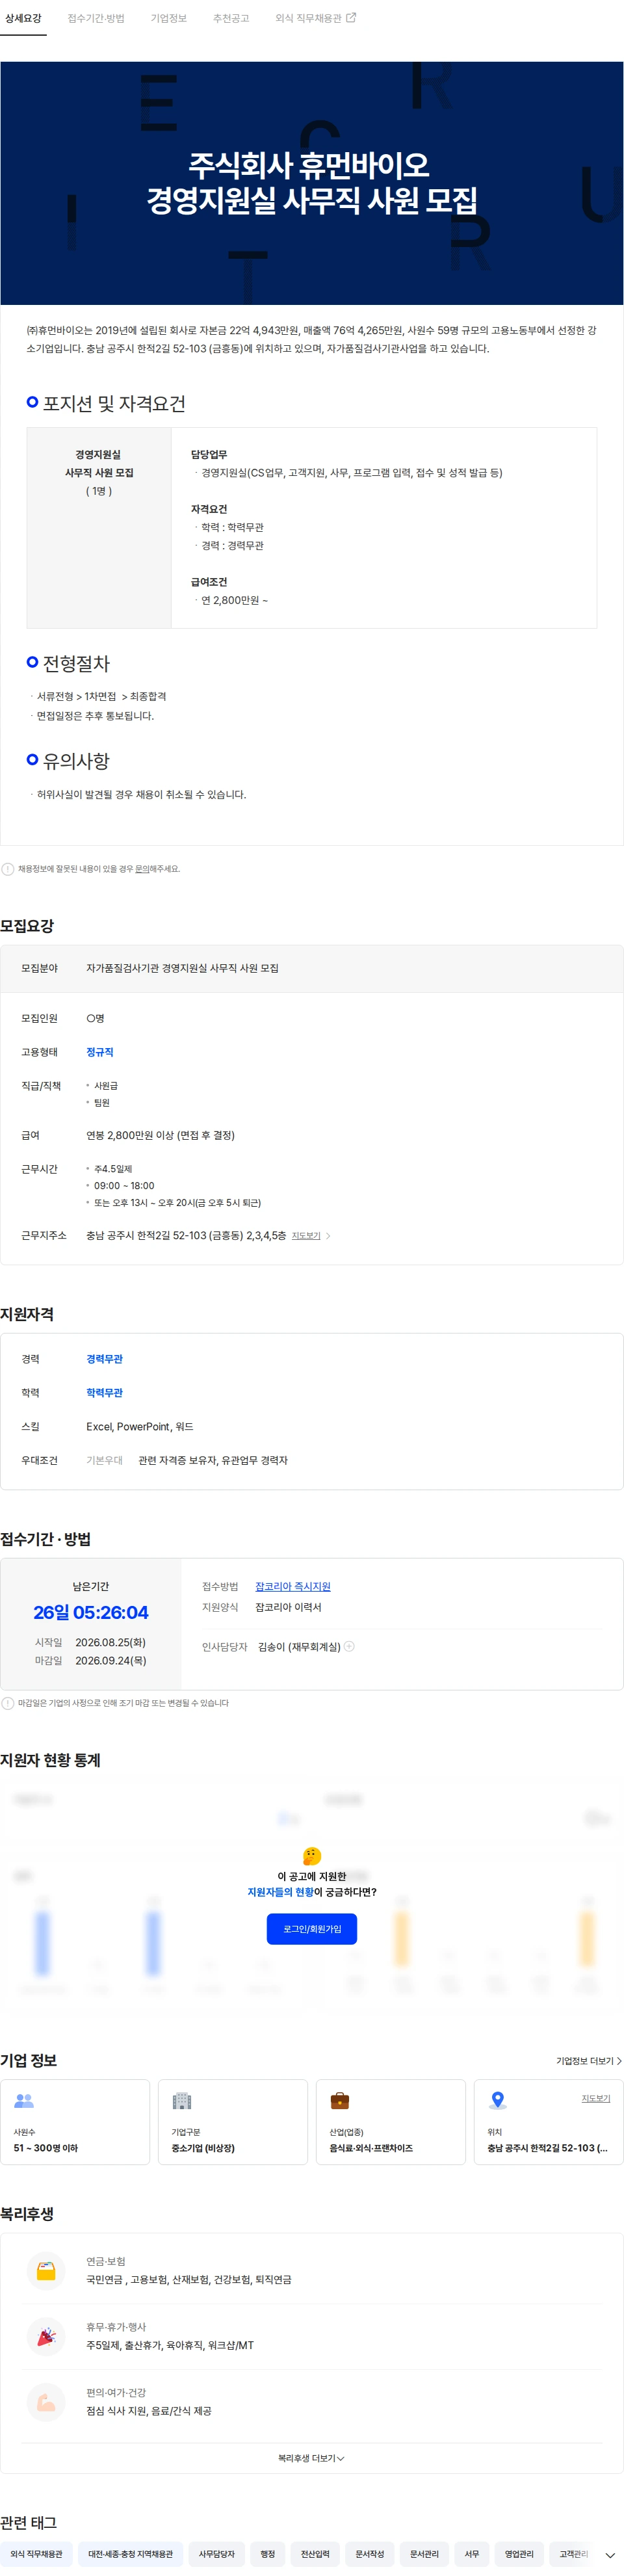Click the 51 ~ 300명 이하 employee count
The height and width of the screenshot is (2576, 624).
(45, 2148)
